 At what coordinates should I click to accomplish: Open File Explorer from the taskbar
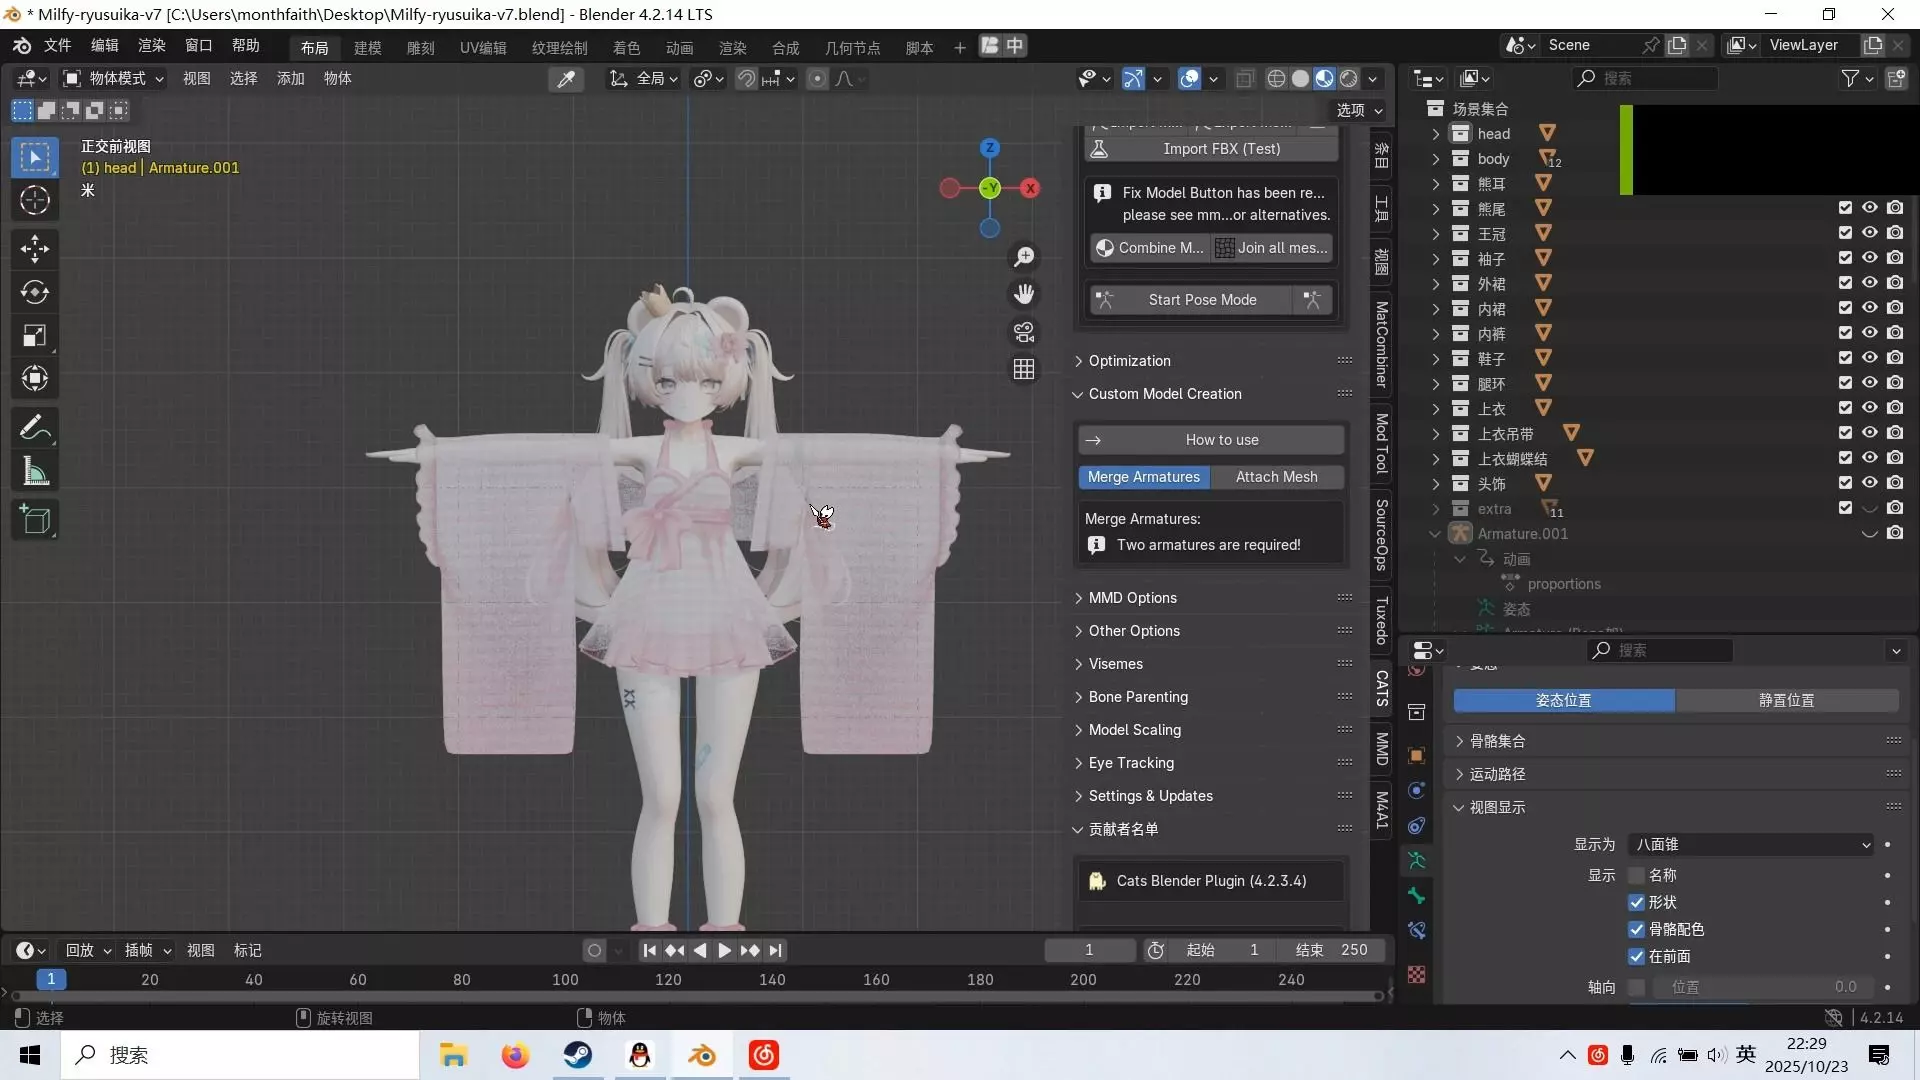pos(453,1055)
